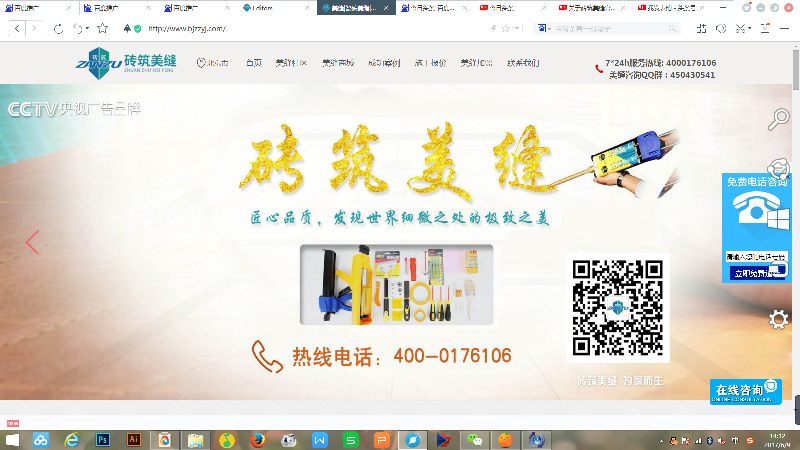The width and height of the screenshot is (800, 450).
Task: Open orange WPS Presentation P icon in taskbar
Action: click(x=382, y=440)
